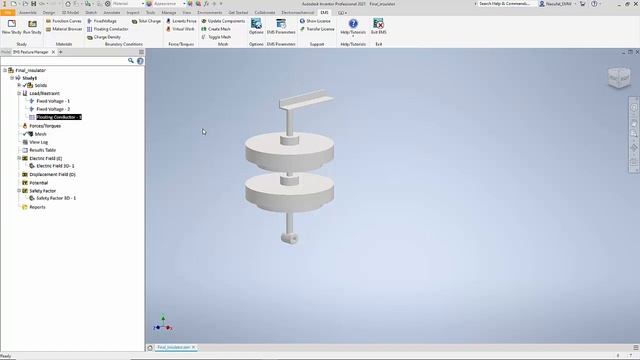This screenshot has width=640, height=360.
Task: Add a Floating Conductor boundary condition
Action: point(108,29)
